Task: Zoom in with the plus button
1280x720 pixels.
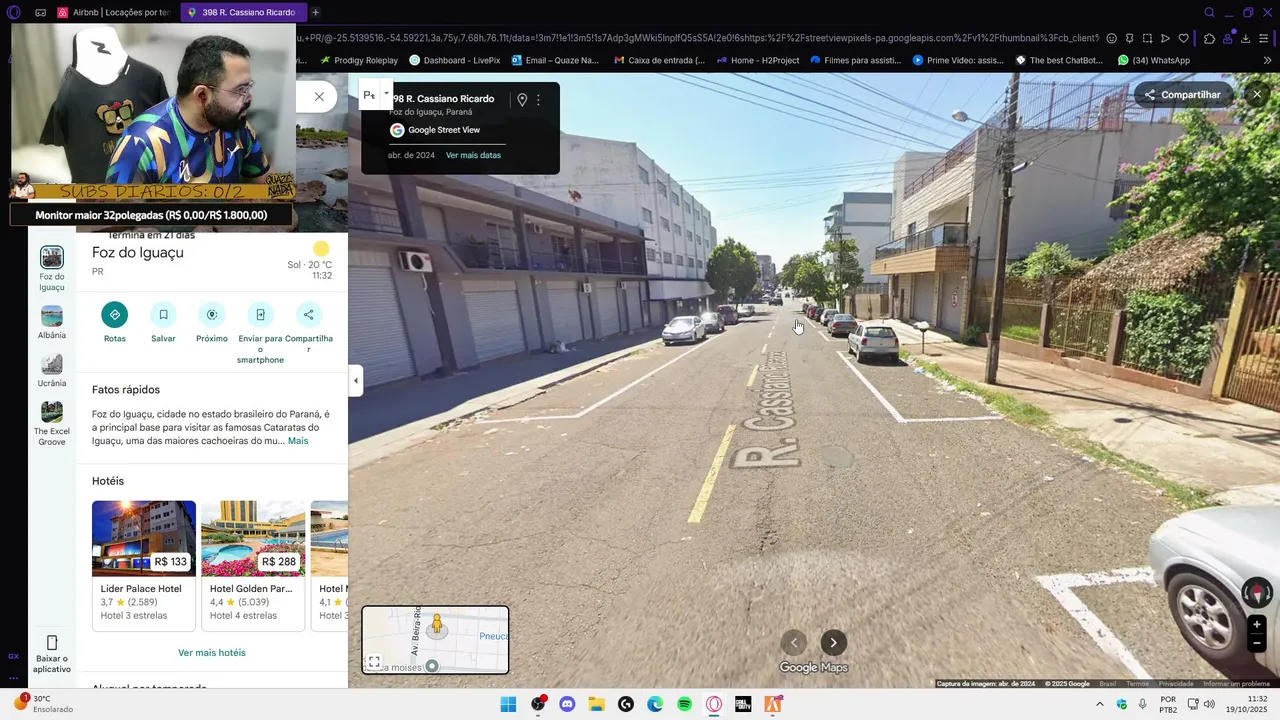Action: 1257,625
